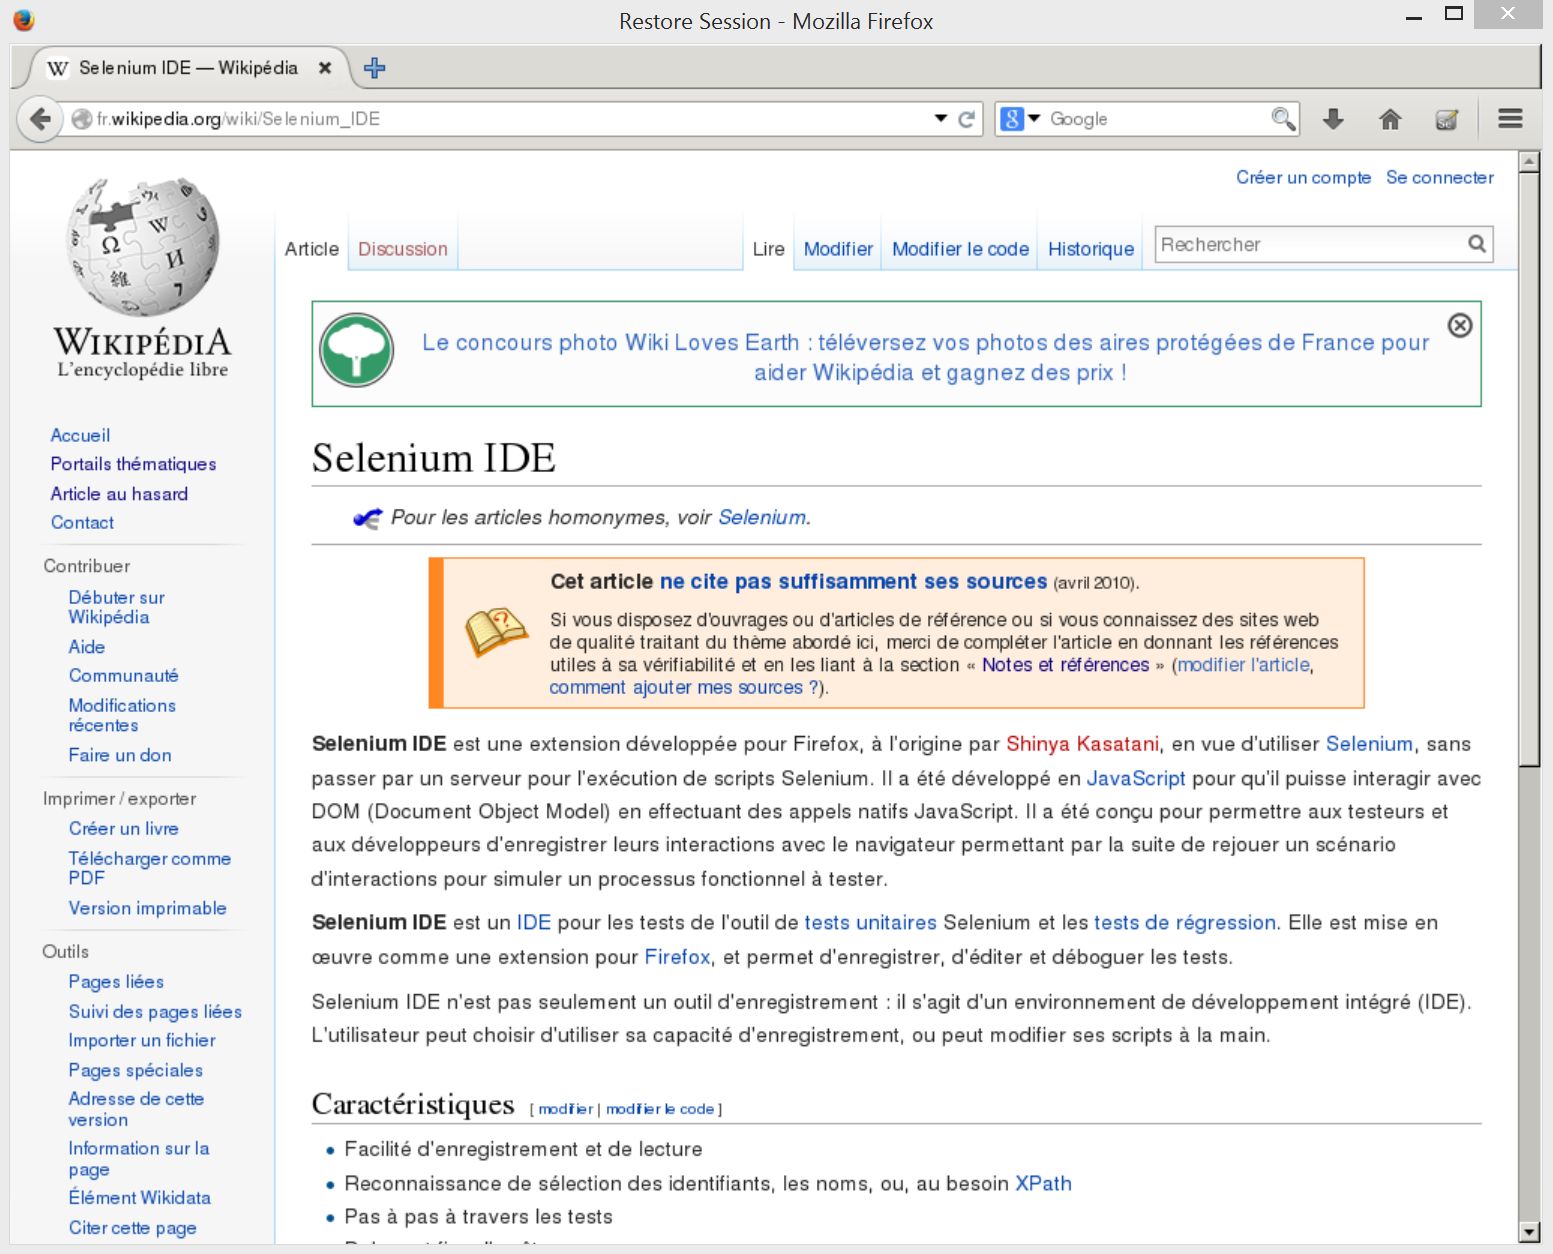1553x1254 pixels.
Task: Click the browser back arrow button
Action: (40, 119)
